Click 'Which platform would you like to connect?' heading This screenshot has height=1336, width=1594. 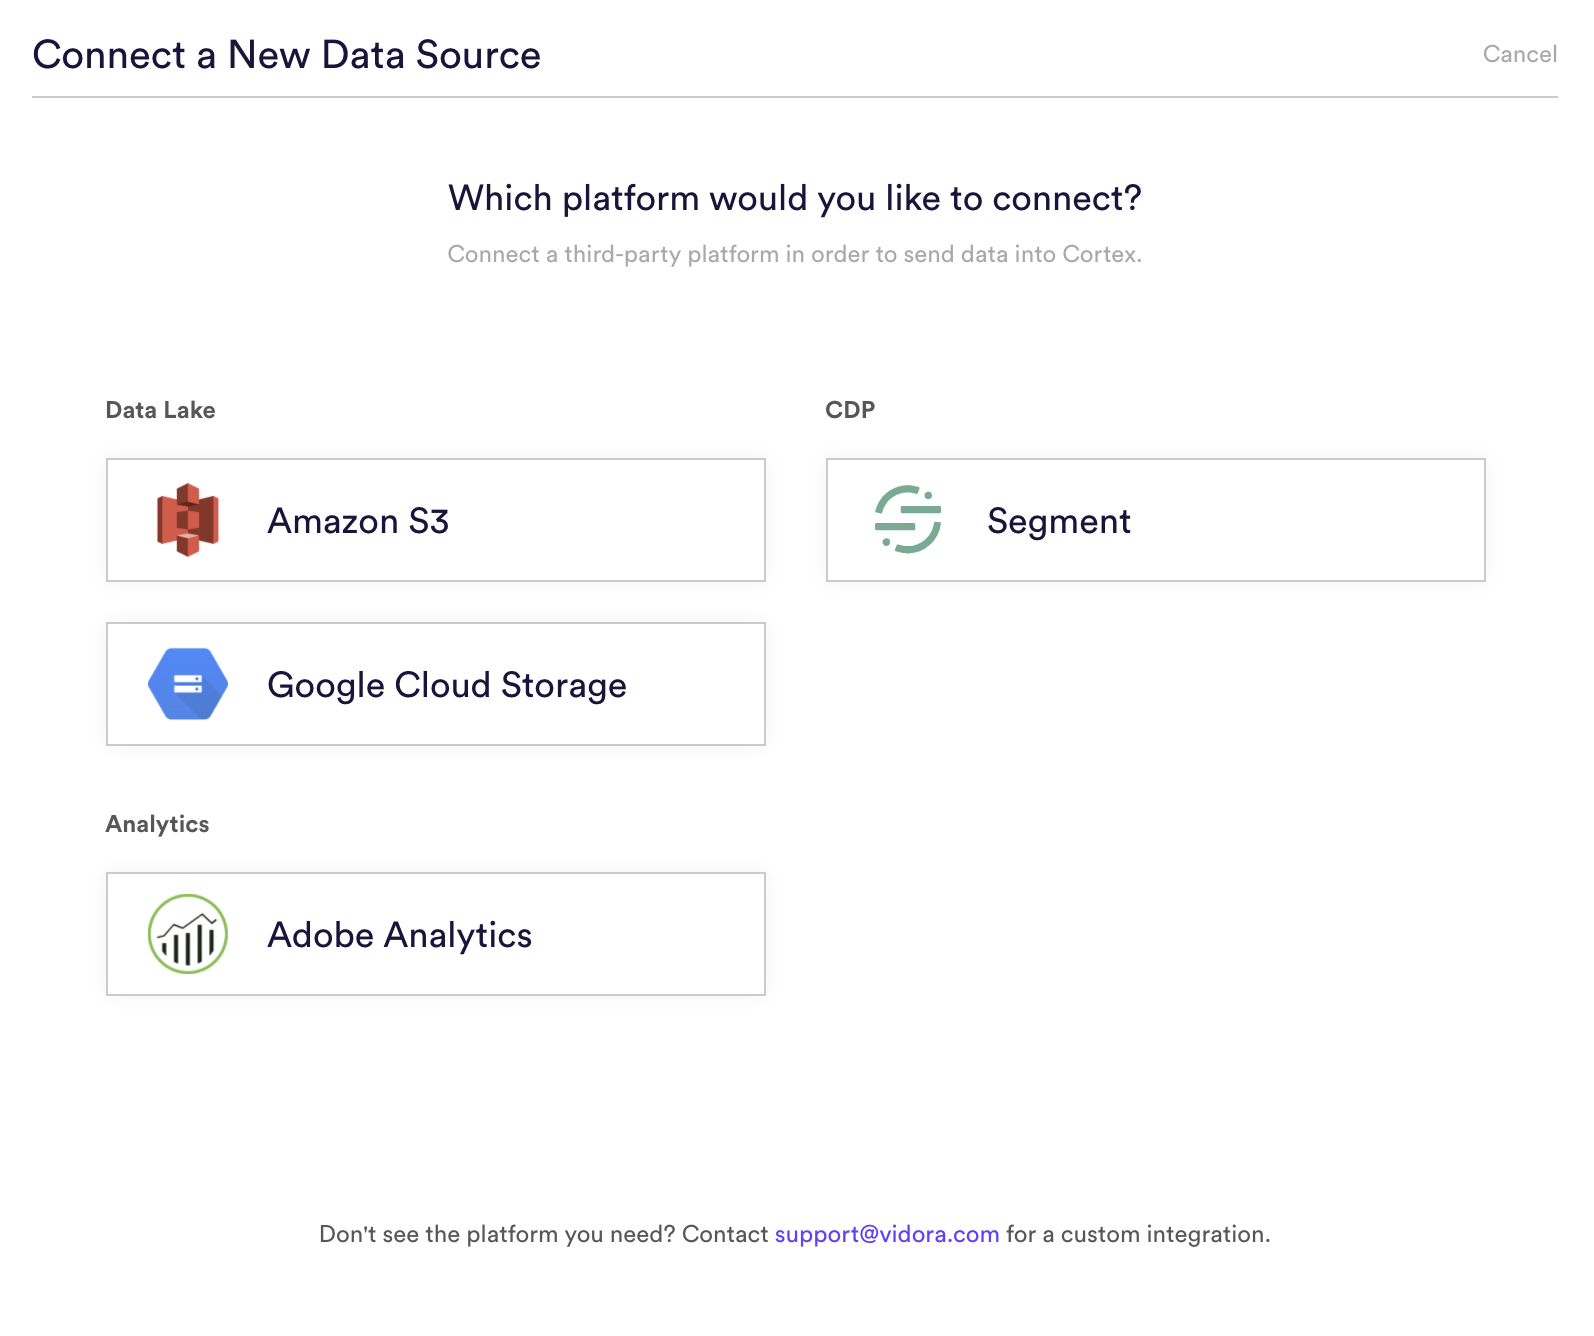click(x=795, y=198)
